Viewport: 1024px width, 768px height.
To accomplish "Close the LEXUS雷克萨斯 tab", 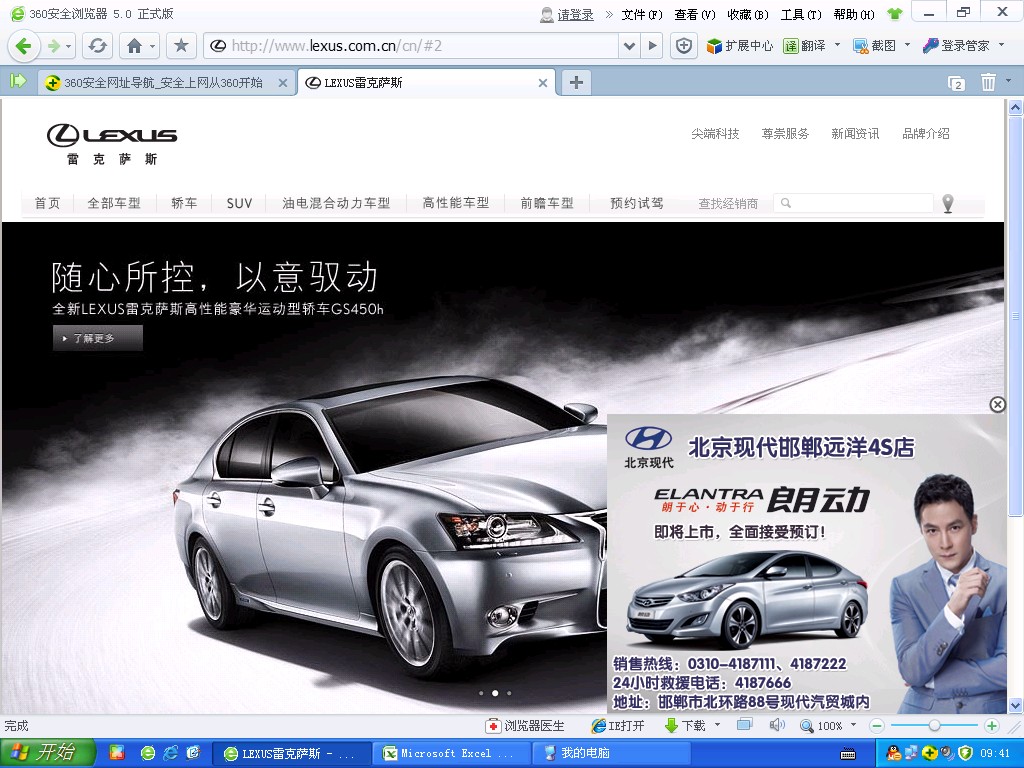I will 543,83.
